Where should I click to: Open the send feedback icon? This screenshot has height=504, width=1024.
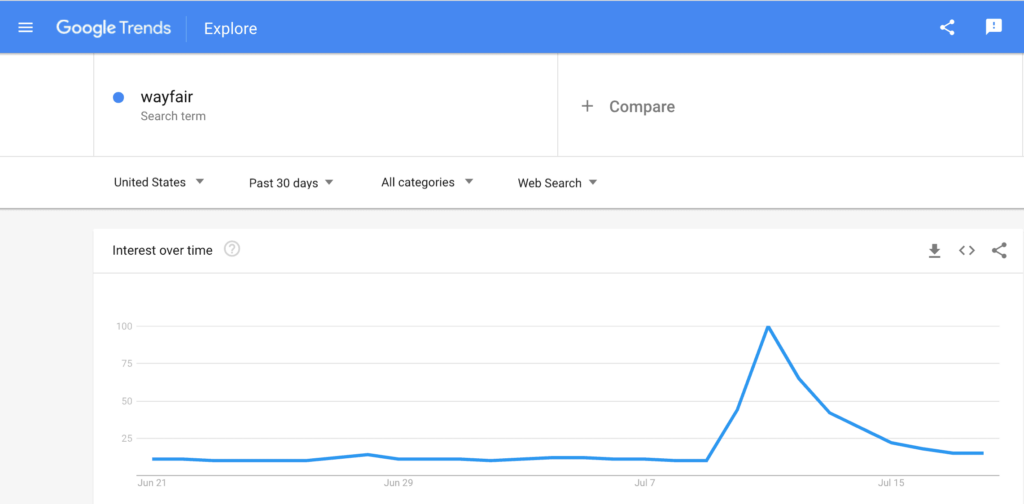993,27
